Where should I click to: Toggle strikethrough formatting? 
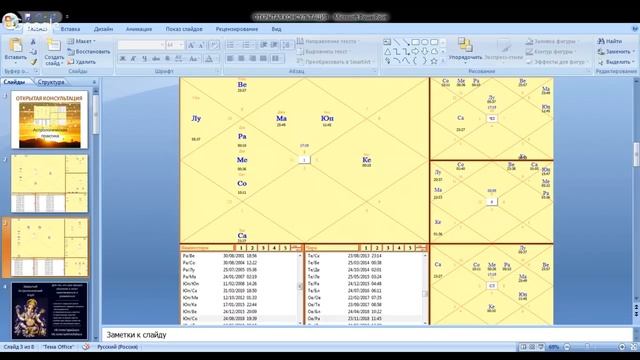point(156,59)
